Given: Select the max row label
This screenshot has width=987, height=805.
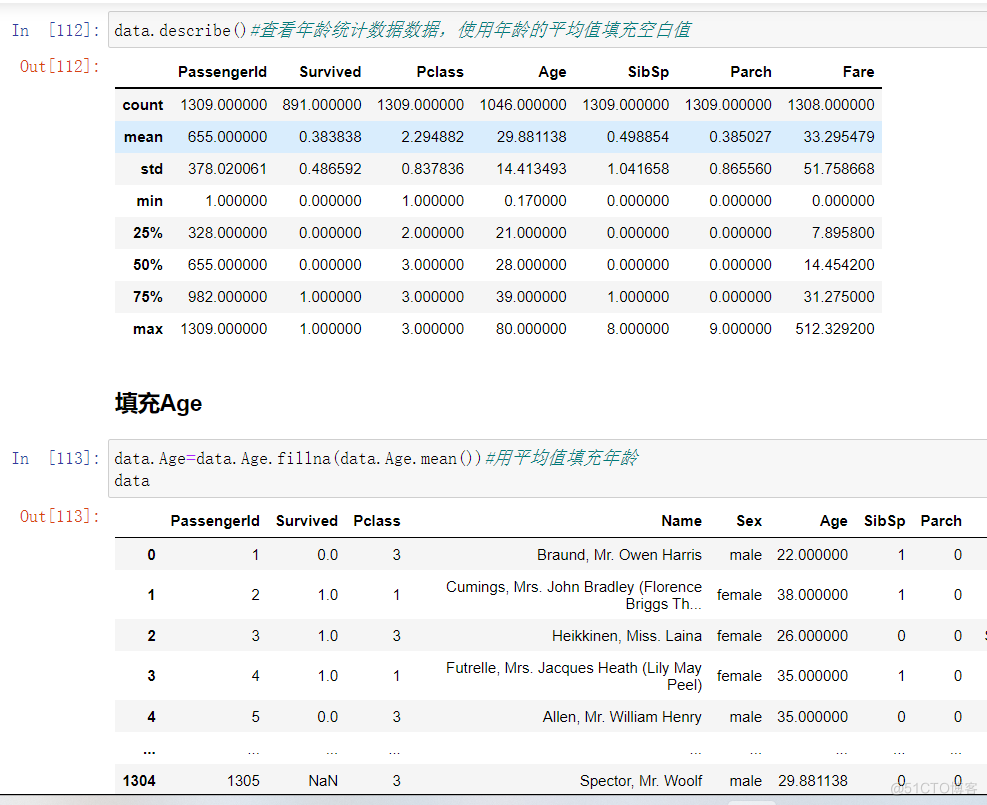Looking at the screenshot, I should point(148,329).
